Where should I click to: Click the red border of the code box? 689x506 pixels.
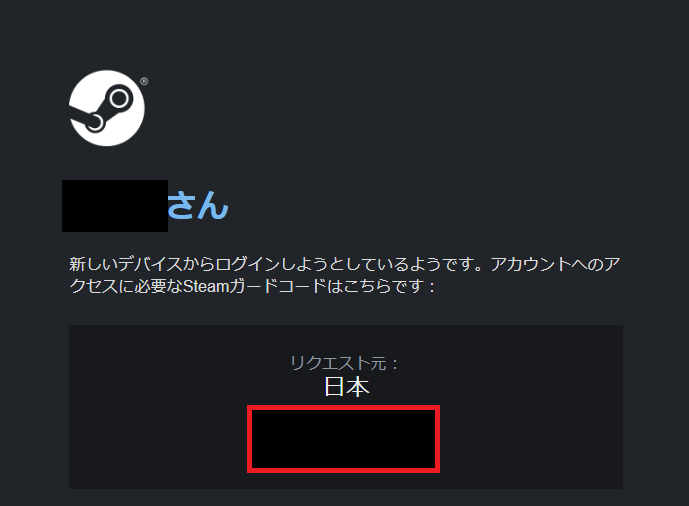[344, 407]
